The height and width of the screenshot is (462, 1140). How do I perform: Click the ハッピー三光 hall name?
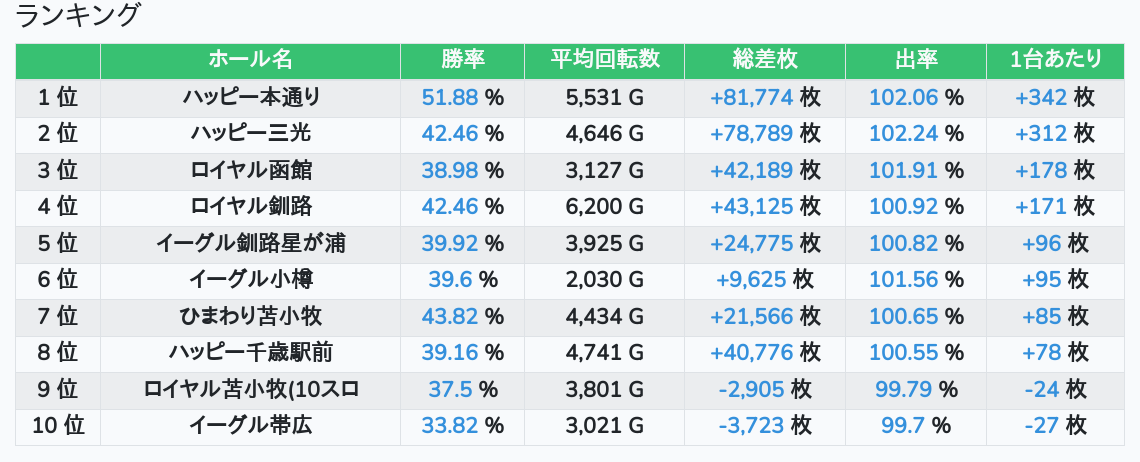click(x=251, y=134)
